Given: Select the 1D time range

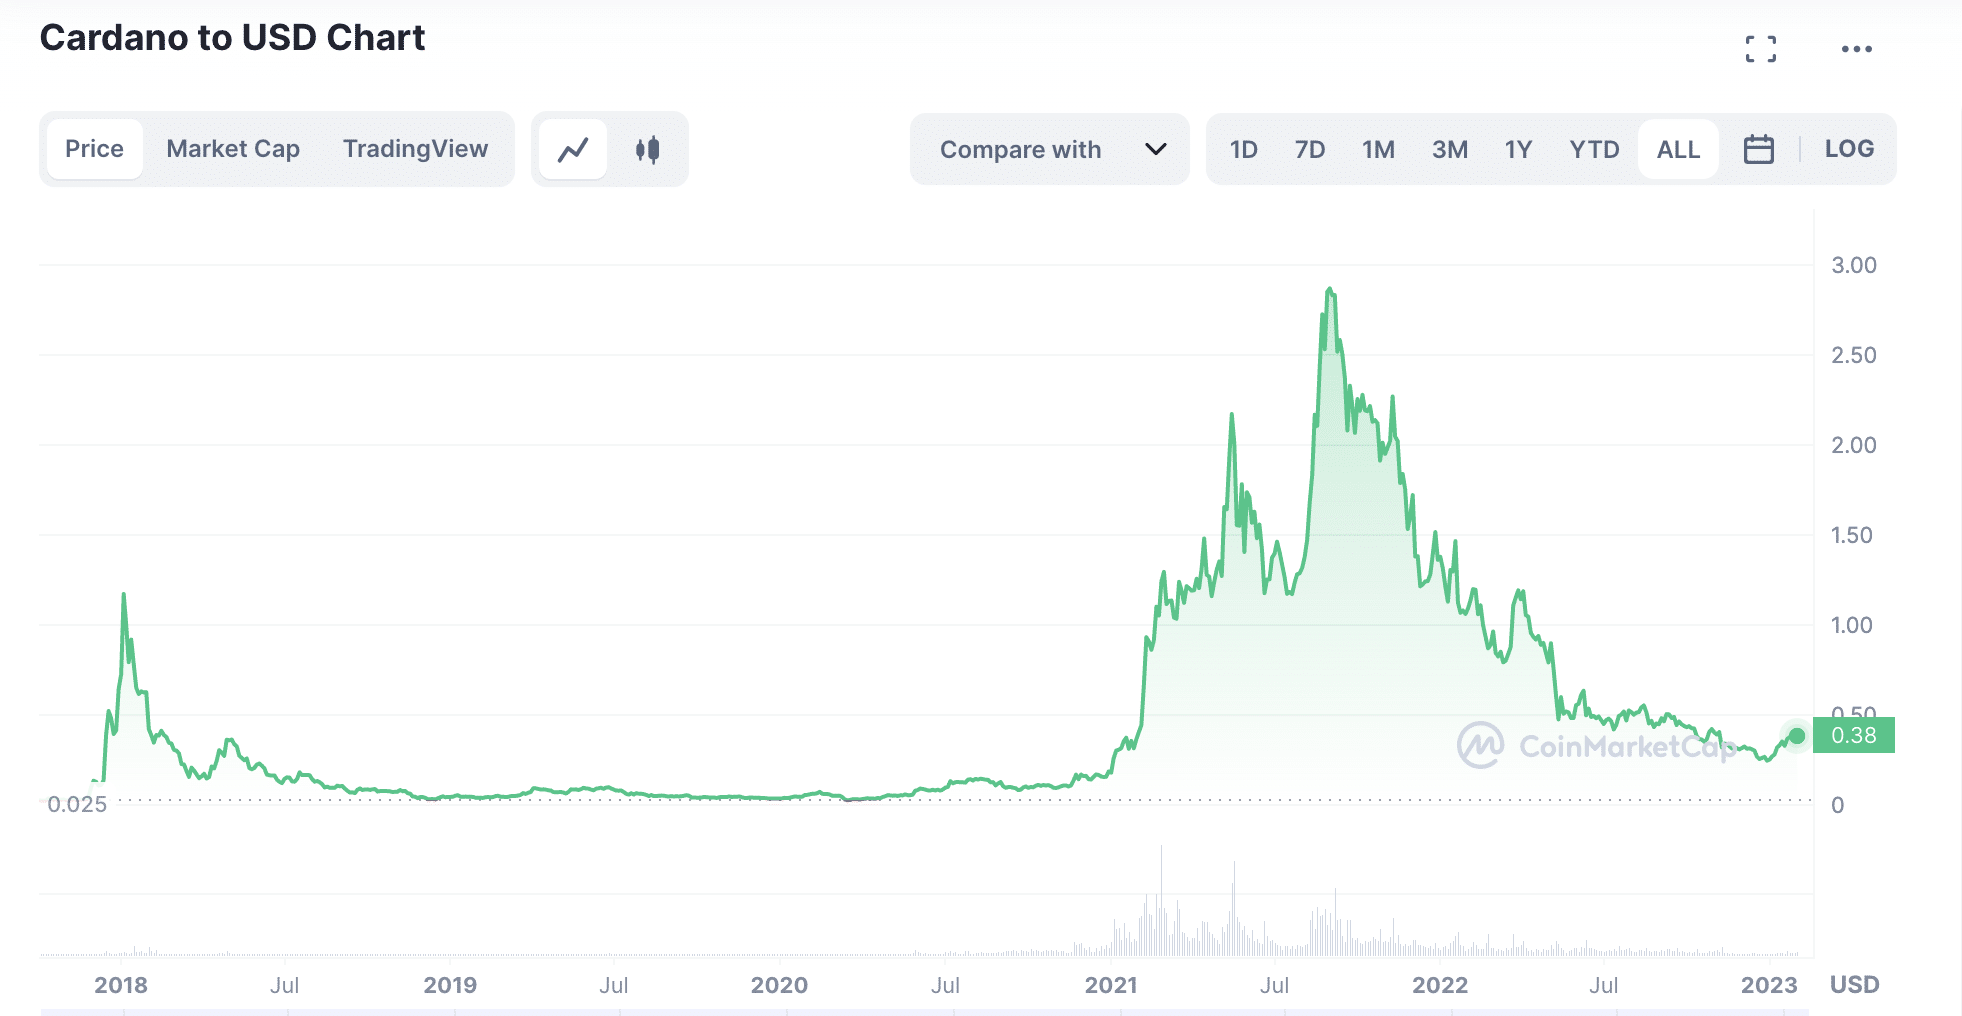Looking at the screenshot, I should 1243,150.
